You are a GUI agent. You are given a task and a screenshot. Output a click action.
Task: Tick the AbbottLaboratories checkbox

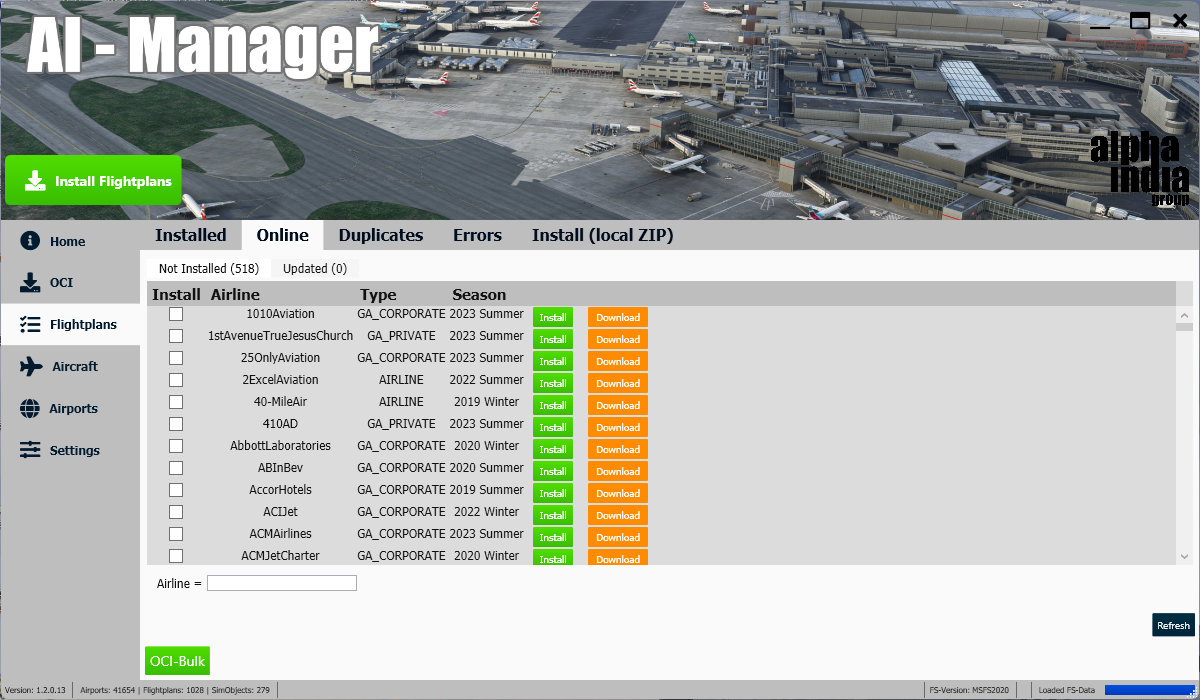[x=176, y=446]
